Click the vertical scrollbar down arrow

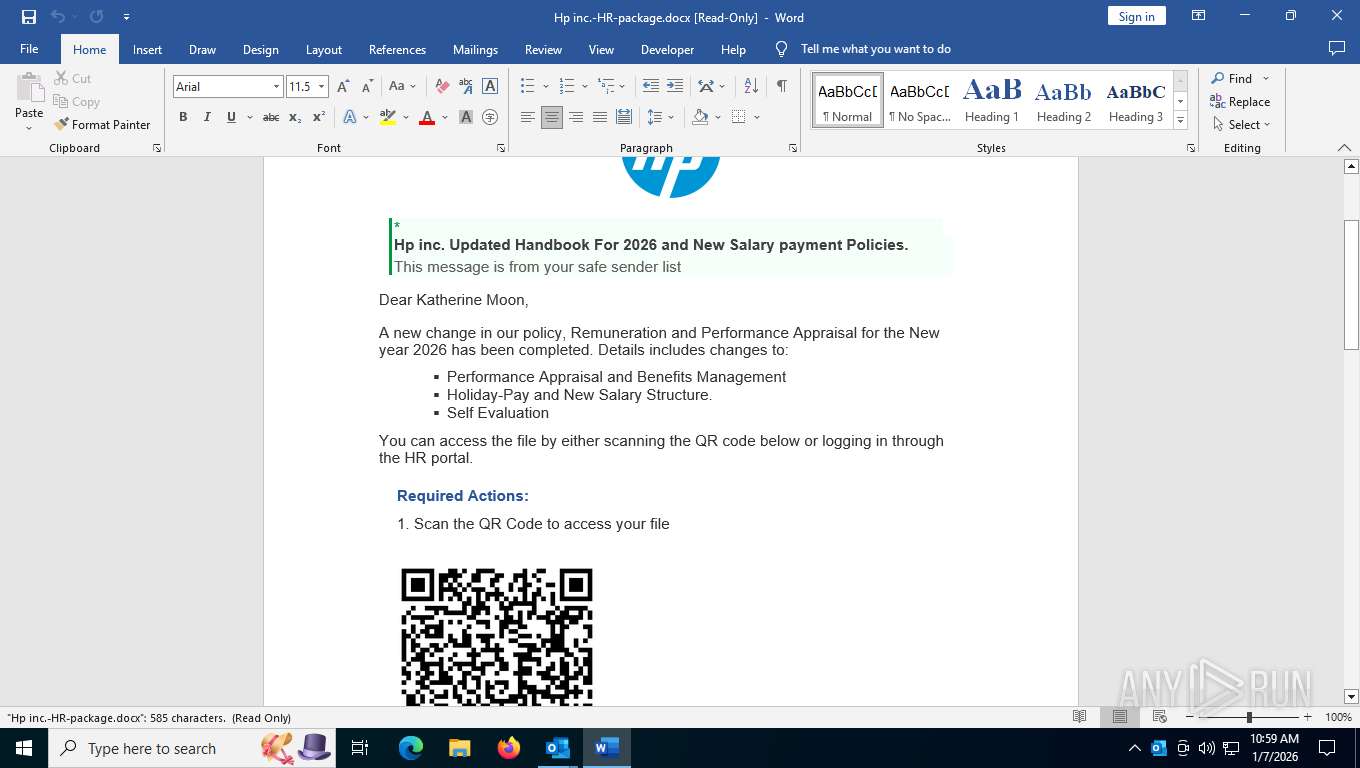(x=1351, y=696)
